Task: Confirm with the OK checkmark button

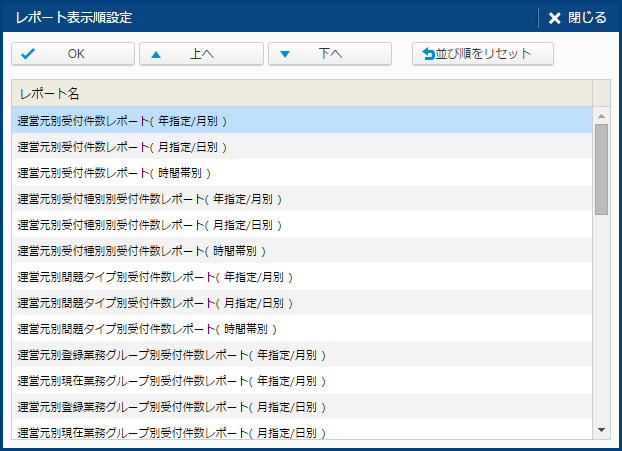Action: (73, 54)
